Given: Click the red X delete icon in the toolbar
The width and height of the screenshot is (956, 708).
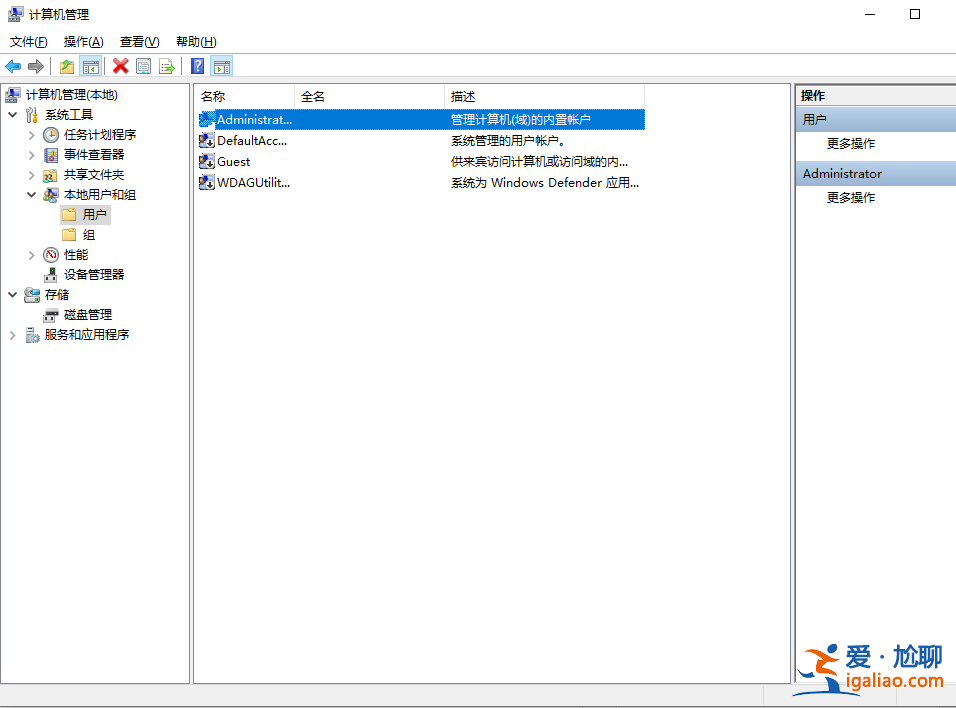Looking at the screenshot, I should [120, 66].
